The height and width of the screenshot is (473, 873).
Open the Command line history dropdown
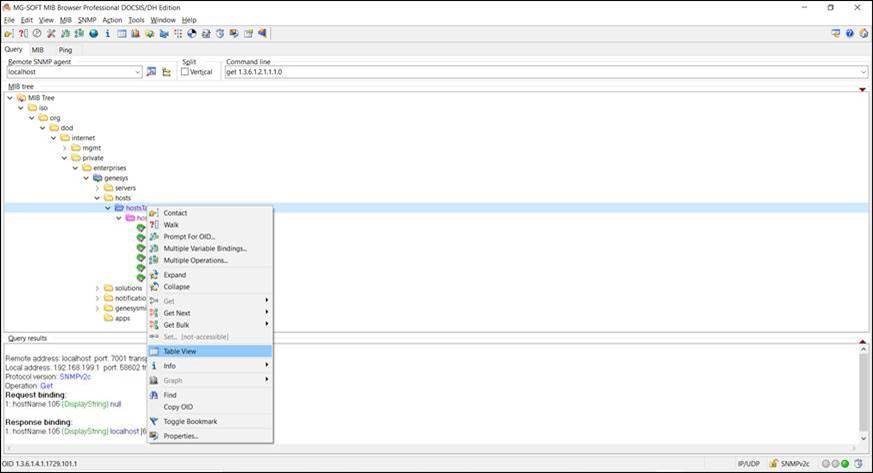click(862, 72)
